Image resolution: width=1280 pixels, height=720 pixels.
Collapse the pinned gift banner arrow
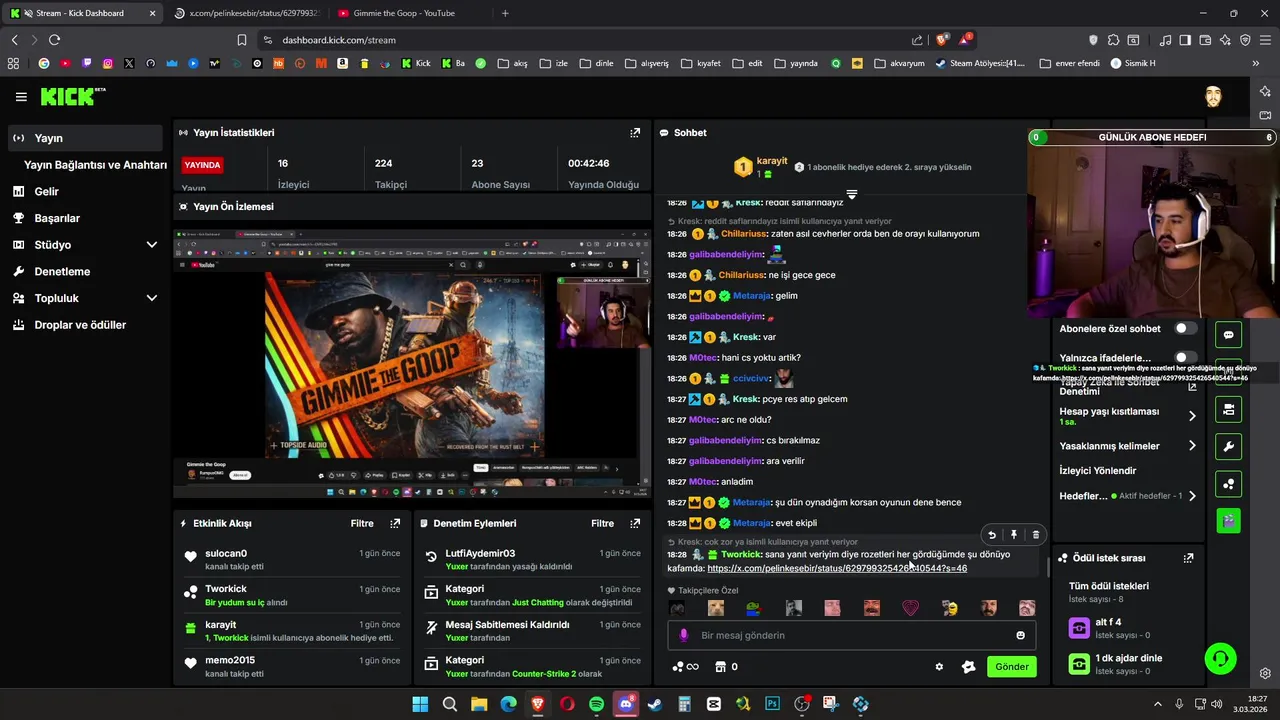tap(851, 194)
